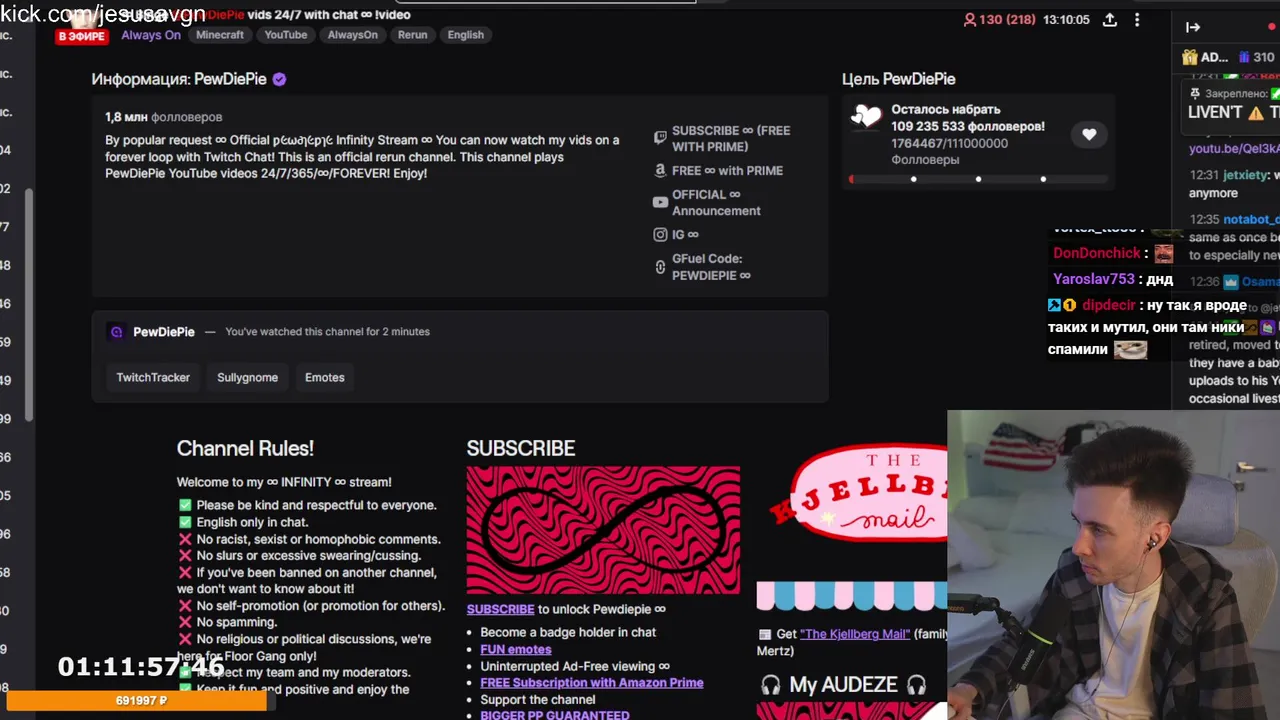Viewport: 1280px width, 720px height.
Task: Collapse the chat panel with arrow icon
Action: 1192,27
